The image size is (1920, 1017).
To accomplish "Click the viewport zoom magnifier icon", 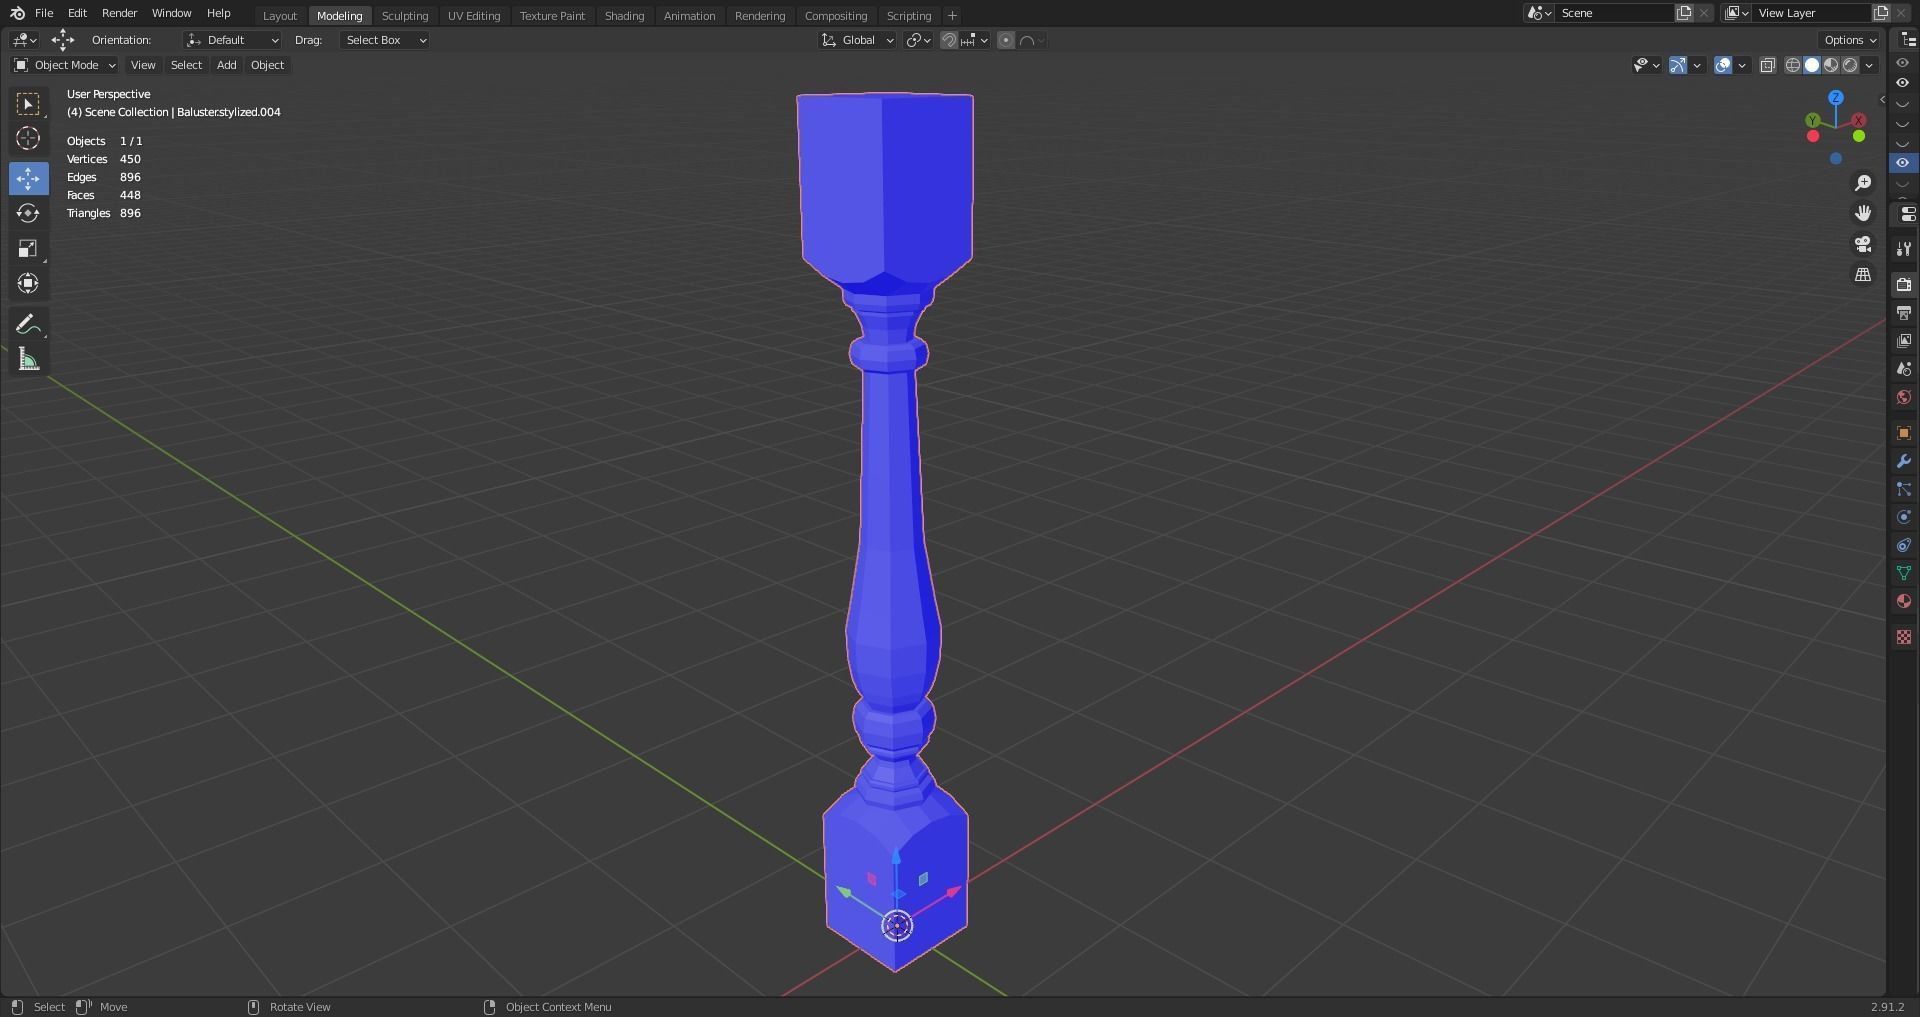I will tap(1862, 183).
